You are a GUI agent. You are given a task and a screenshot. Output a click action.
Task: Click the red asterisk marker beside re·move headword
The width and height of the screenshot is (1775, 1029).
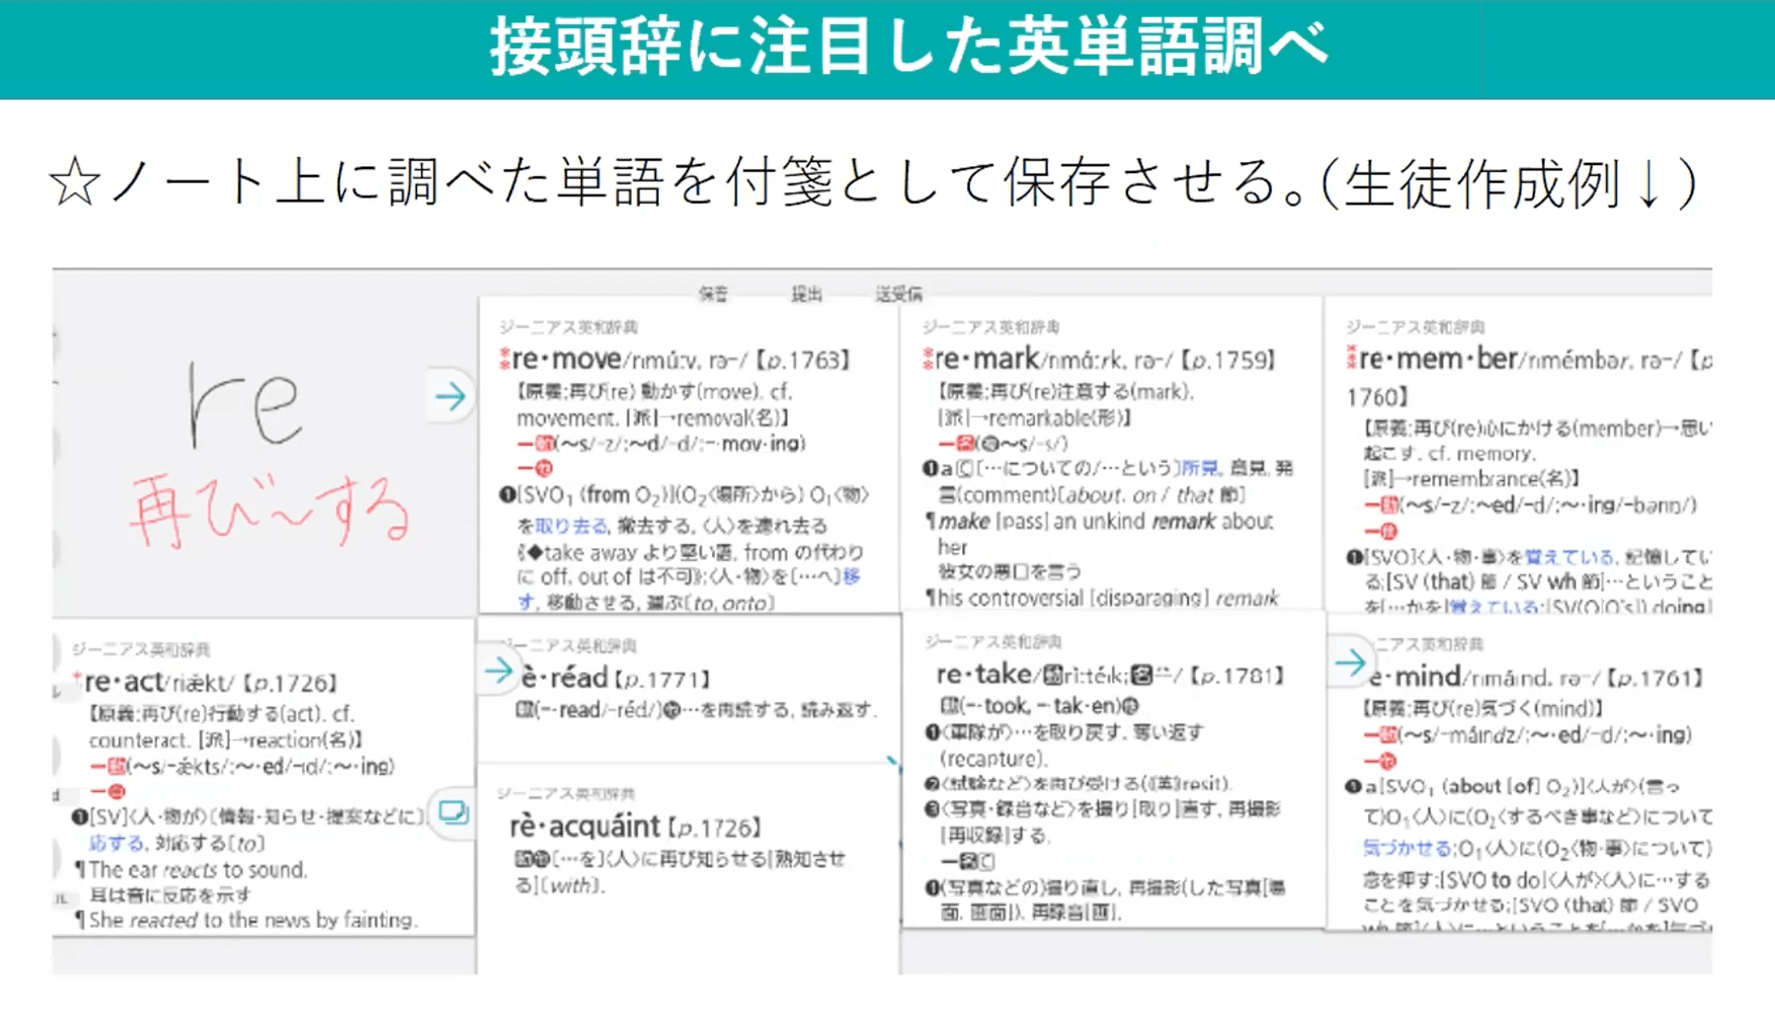(503, 357)
